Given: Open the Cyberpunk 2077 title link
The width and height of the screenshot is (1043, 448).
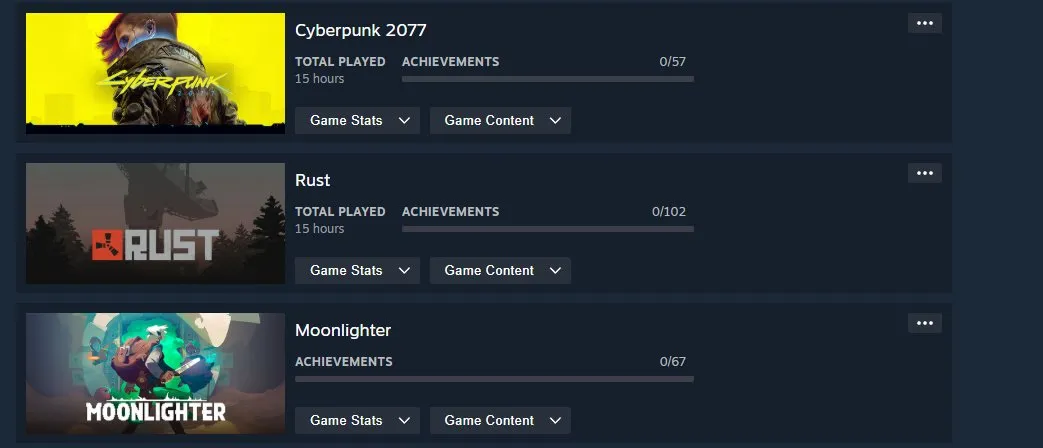Looking at the screenshot, I should click(x=361, y=30).
